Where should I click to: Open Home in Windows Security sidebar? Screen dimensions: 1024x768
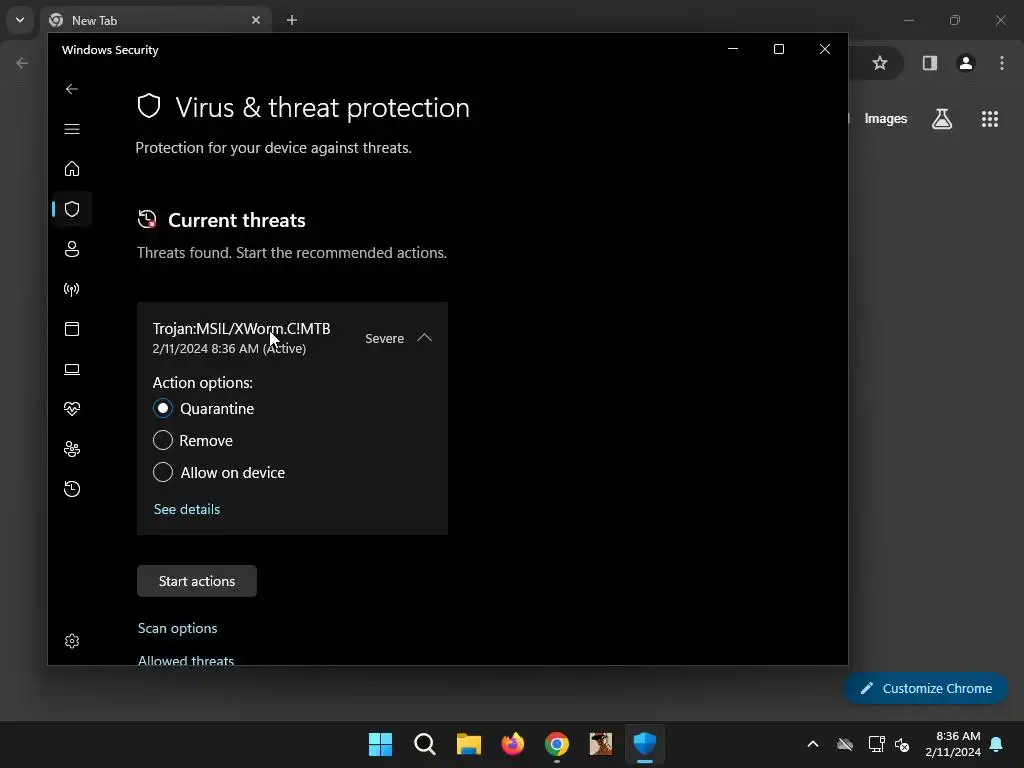click(x=72, y=169)
